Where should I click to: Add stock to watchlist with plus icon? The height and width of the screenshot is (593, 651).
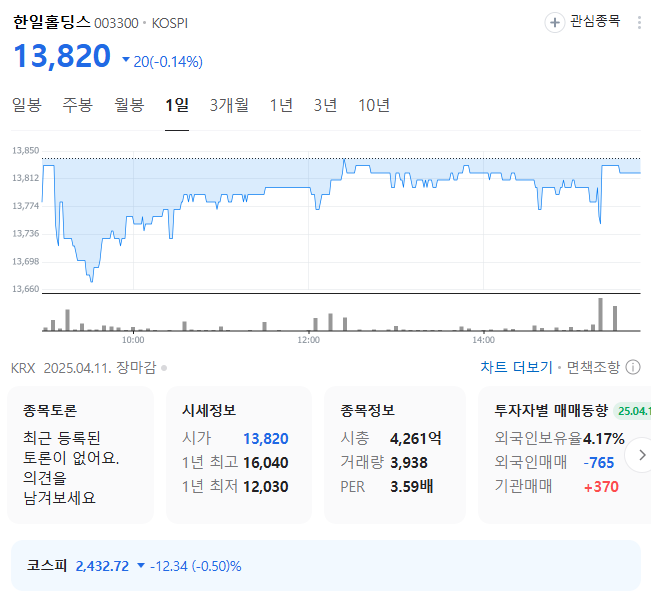554,22
